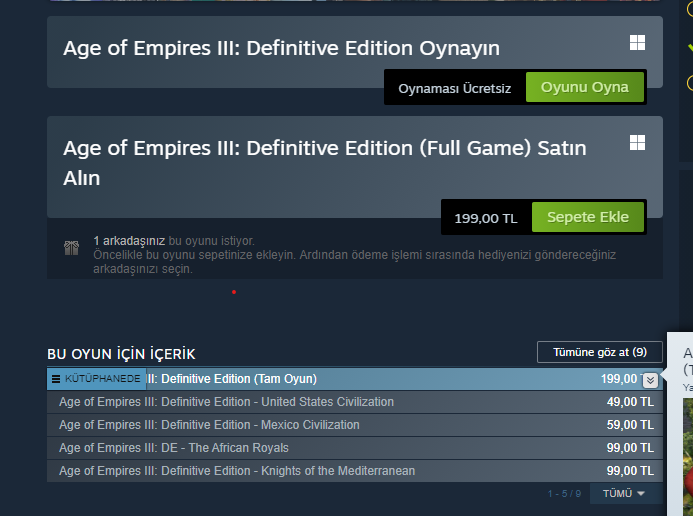Screen dimensions: 693x516
Task: Select the Mexico Civilization DLC row
Action: pyautogui.click(x=209, y=425)
